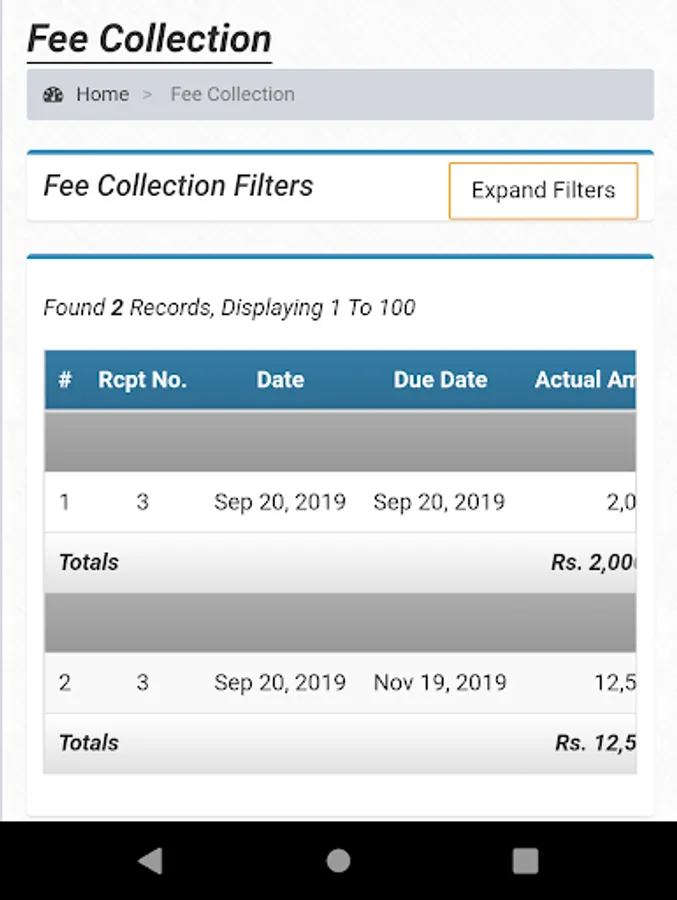
Task: Click the second gray group header bar
Action: (340, 622)
